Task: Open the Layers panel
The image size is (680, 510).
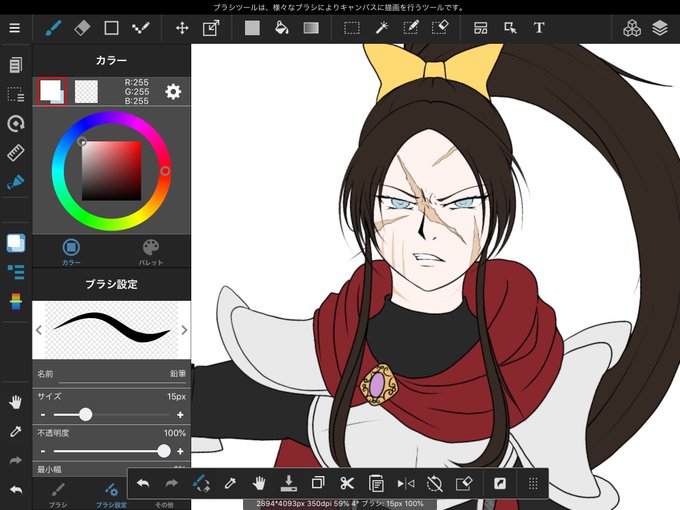Action: 660,28
